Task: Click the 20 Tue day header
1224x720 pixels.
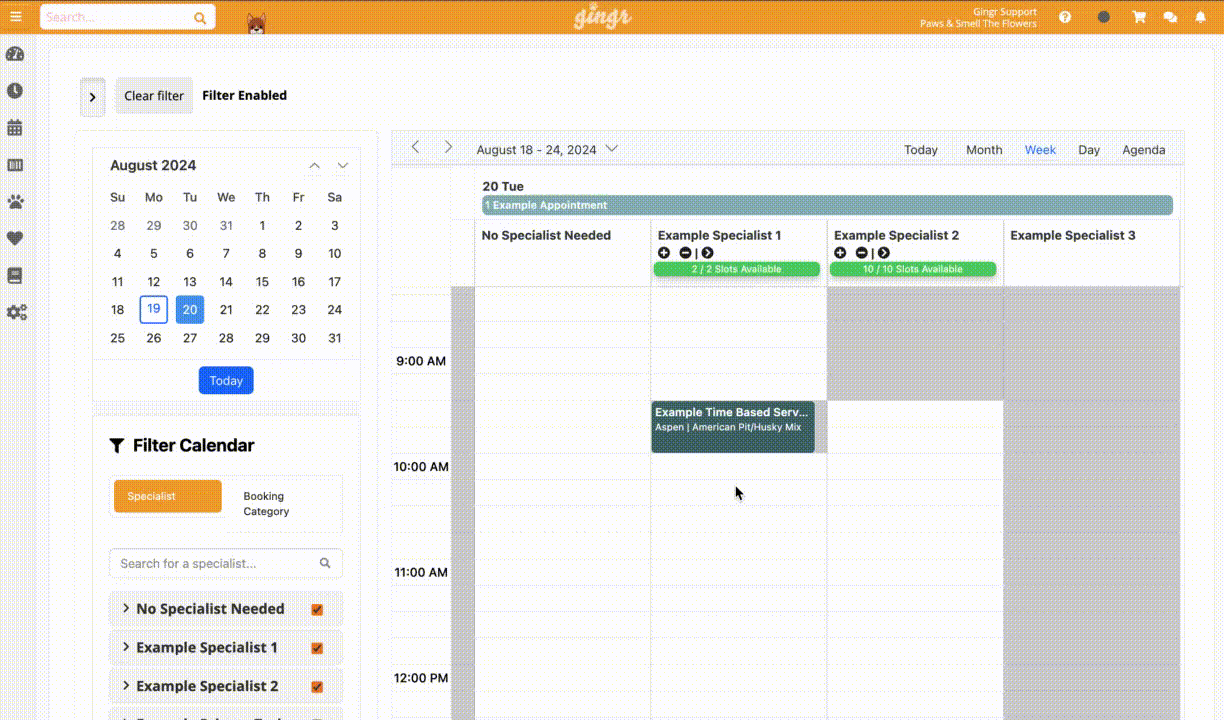Action: (x=503, y=186)
